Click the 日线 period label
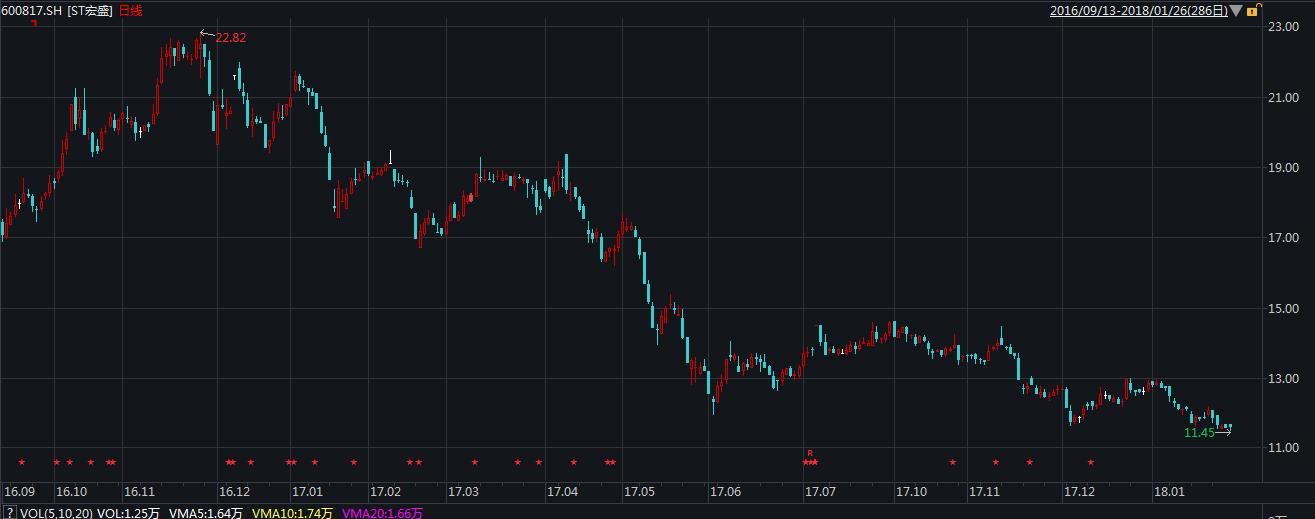Image resolution: width=1315 pixels, height=519 pixels. tap(130, 10)
